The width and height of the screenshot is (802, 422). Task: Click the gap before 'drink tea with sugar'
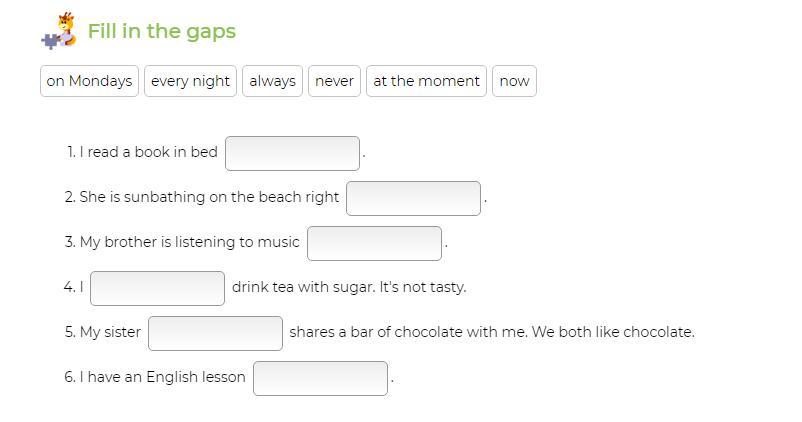coord(157,288)
